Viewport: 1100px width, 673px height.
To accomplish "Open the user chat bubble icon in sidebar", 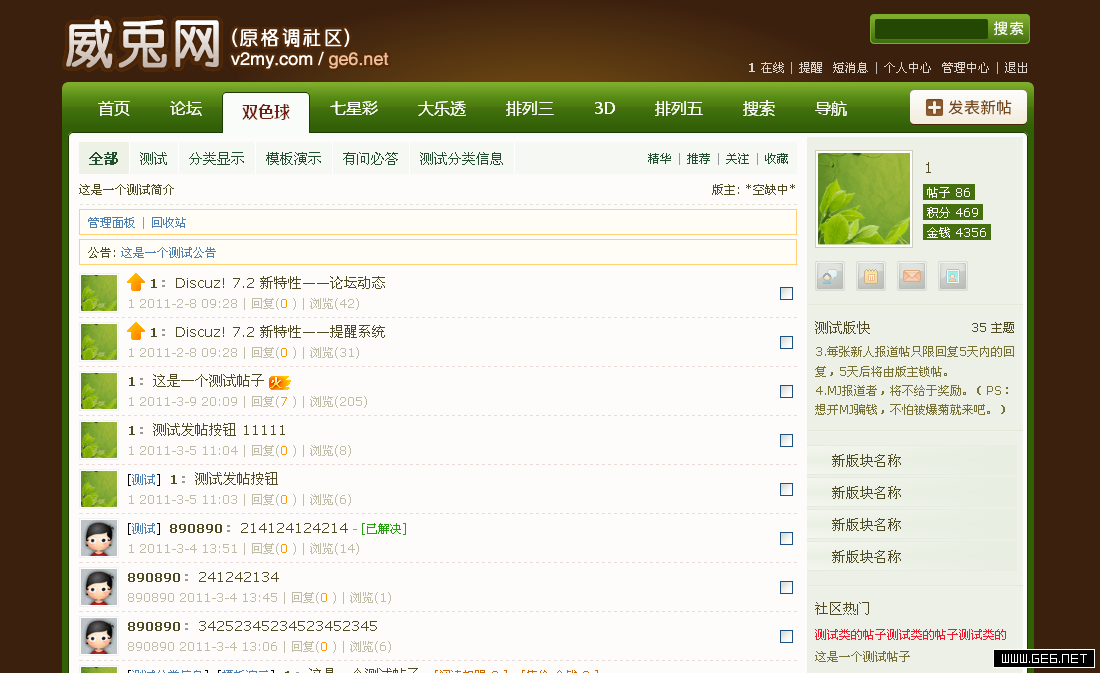I will 830,276.
